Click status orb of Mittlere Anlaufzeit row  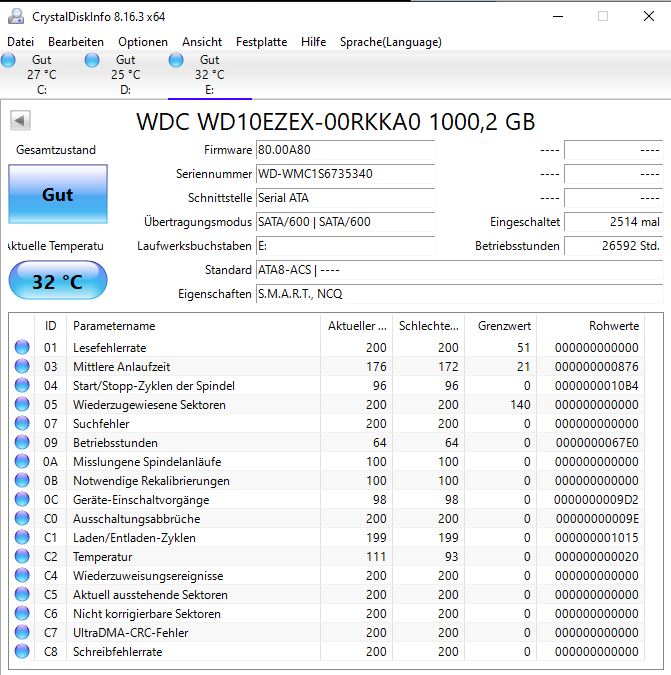22,366
